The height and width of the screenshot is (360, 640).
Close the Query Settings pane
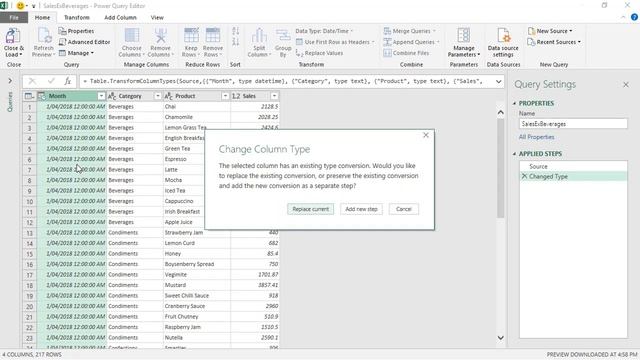coord(626,84)
